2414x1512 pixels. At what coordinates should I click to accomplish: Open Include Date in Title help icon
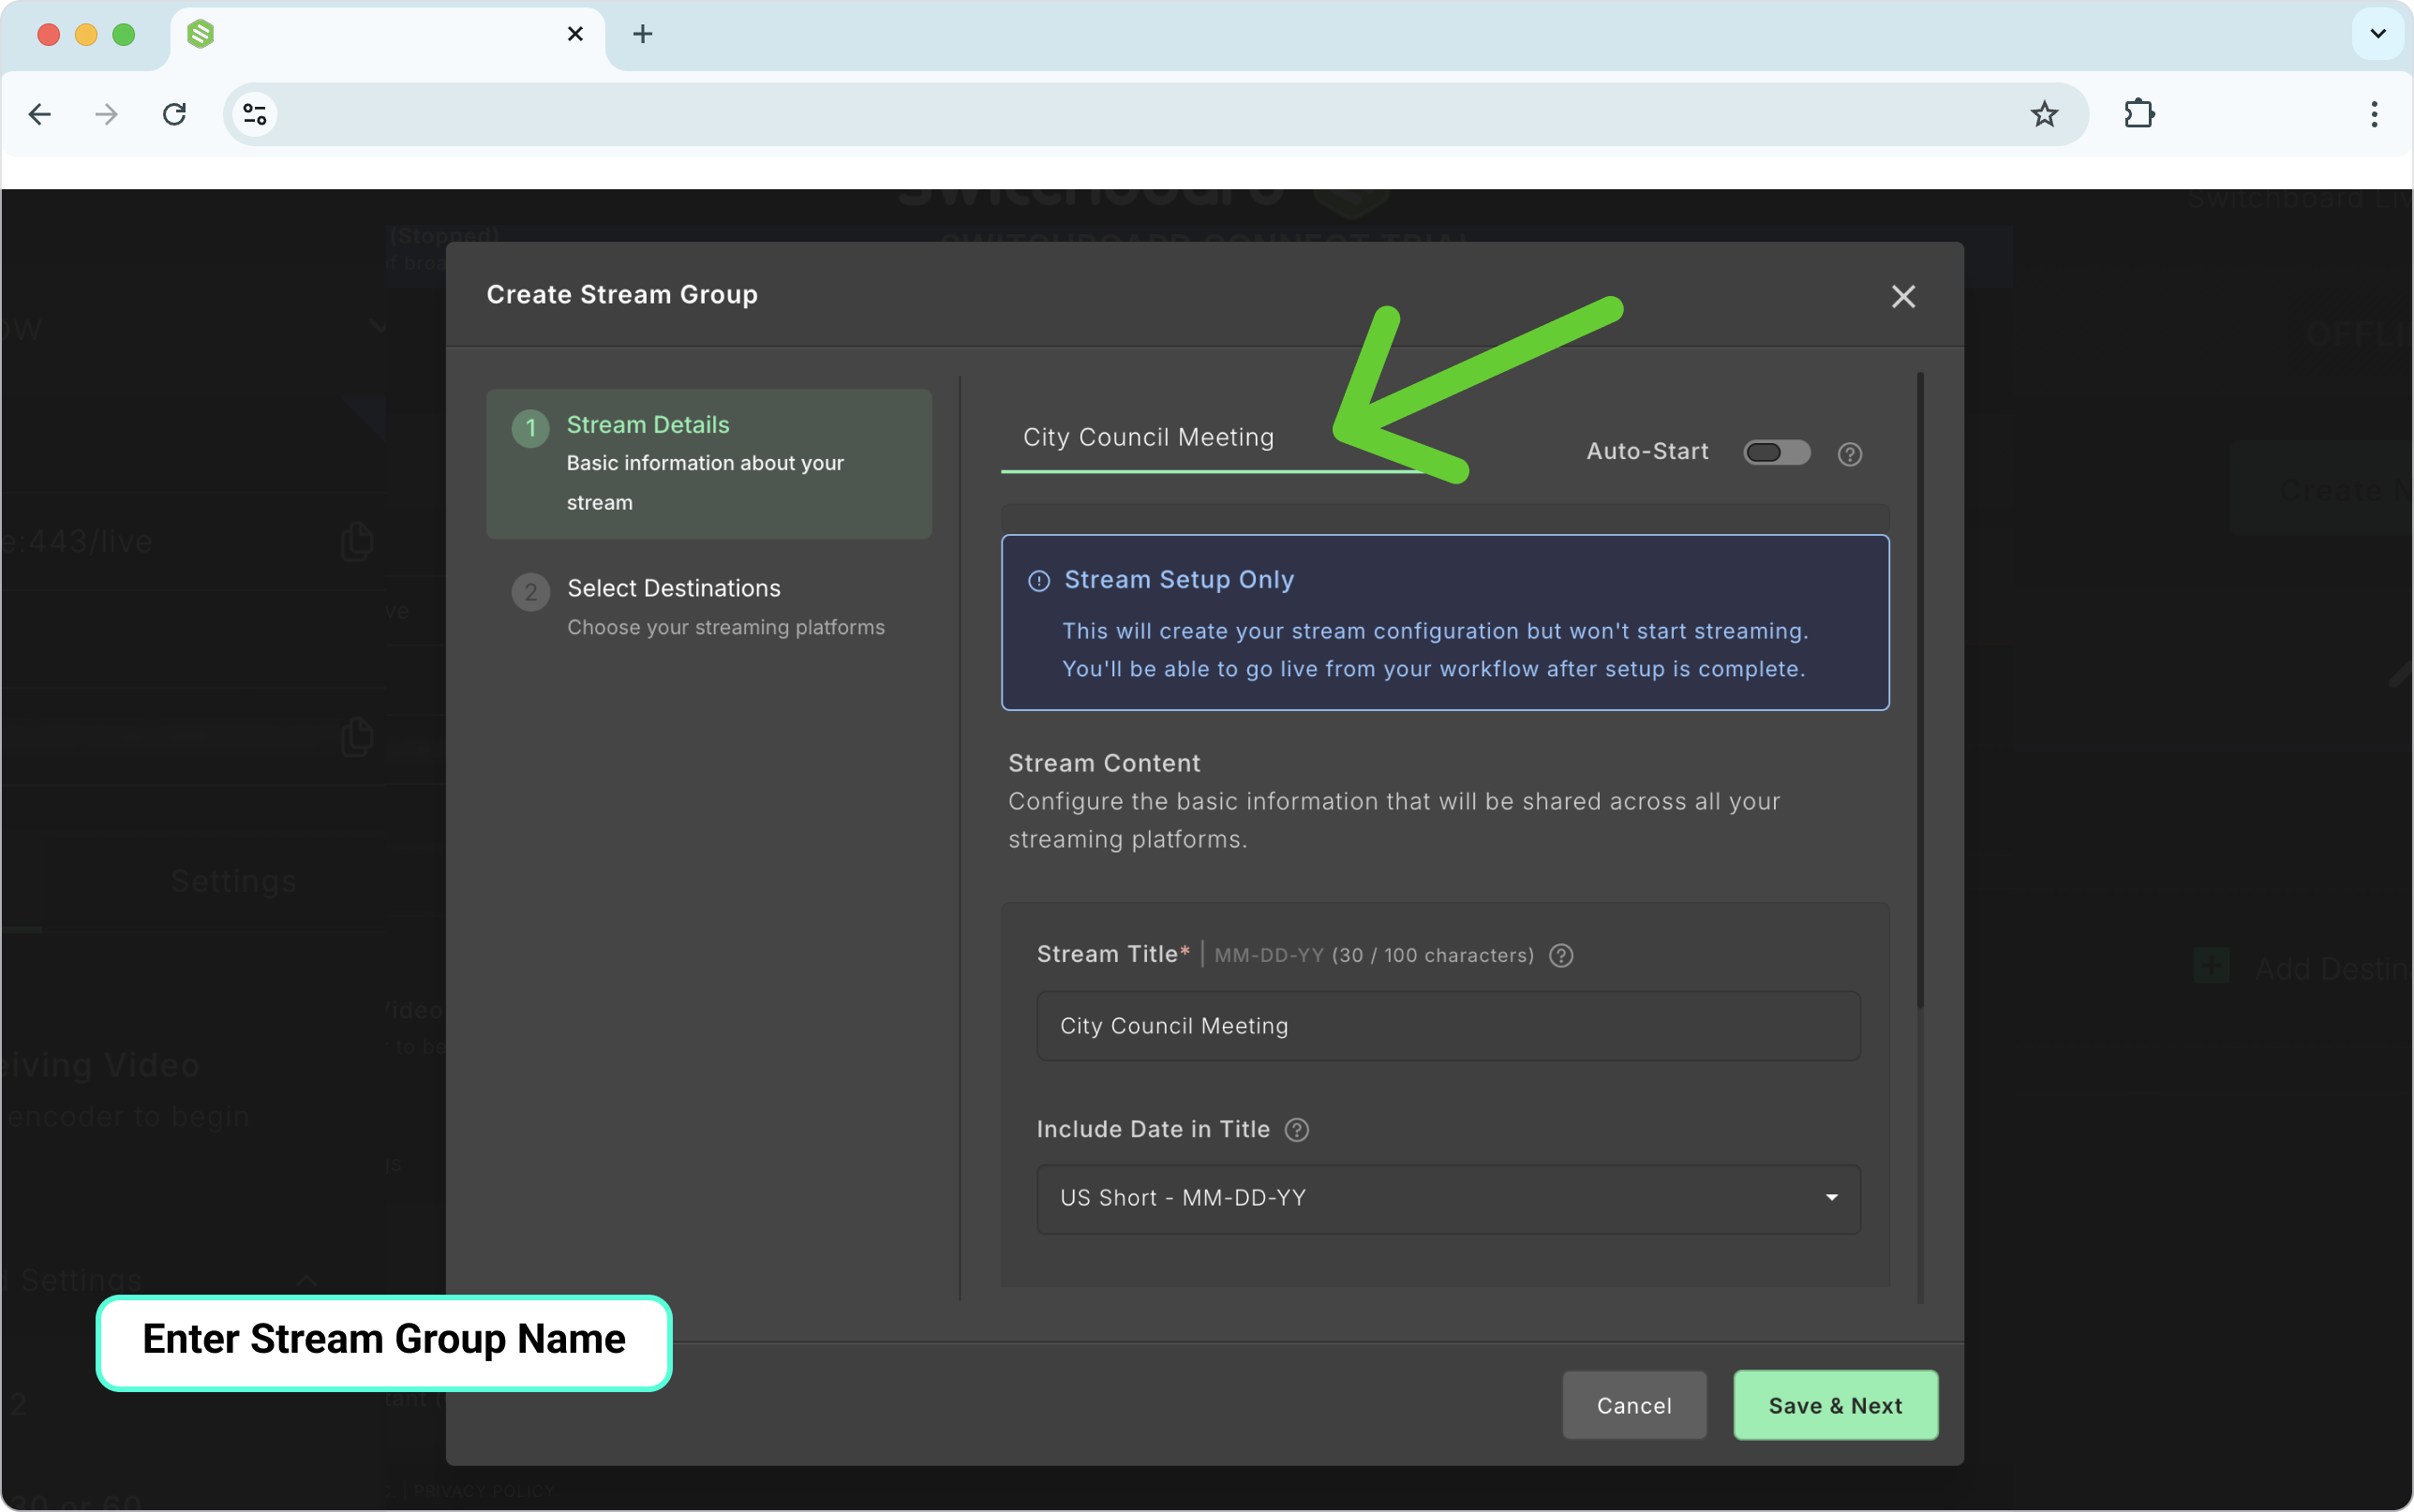[1297, 1130]
